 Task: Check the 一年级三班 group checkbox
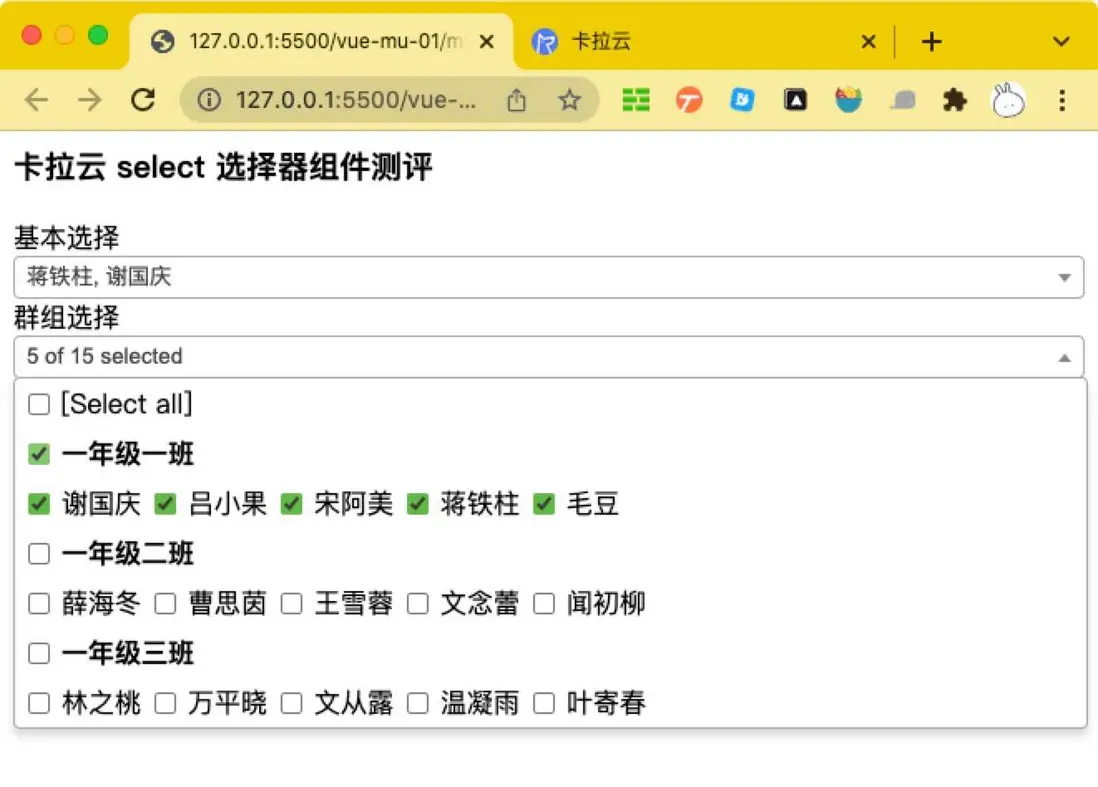39,653
